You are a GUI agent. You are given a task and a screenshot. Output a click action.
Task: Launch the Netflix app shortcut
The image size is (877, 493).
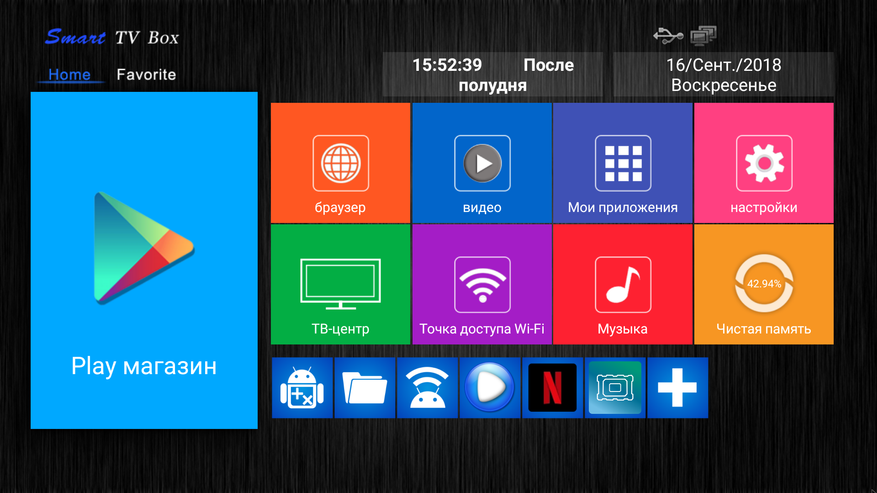tap(553, 388)
